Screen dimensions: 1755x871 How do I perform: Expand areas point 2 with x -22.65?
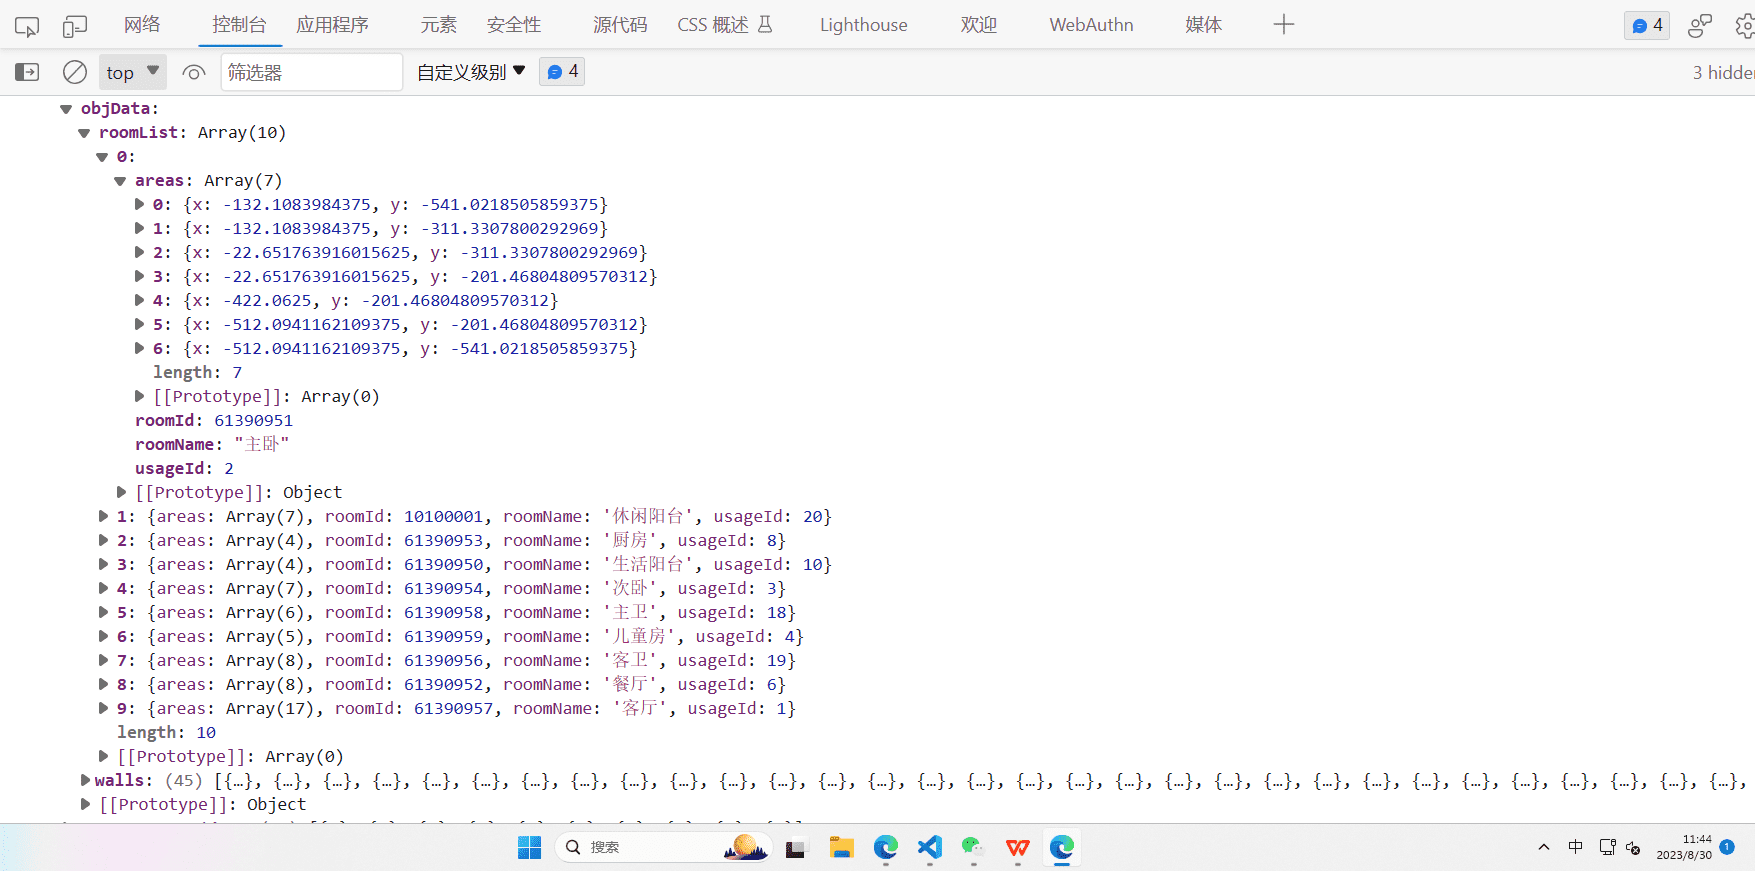[140, 252]
